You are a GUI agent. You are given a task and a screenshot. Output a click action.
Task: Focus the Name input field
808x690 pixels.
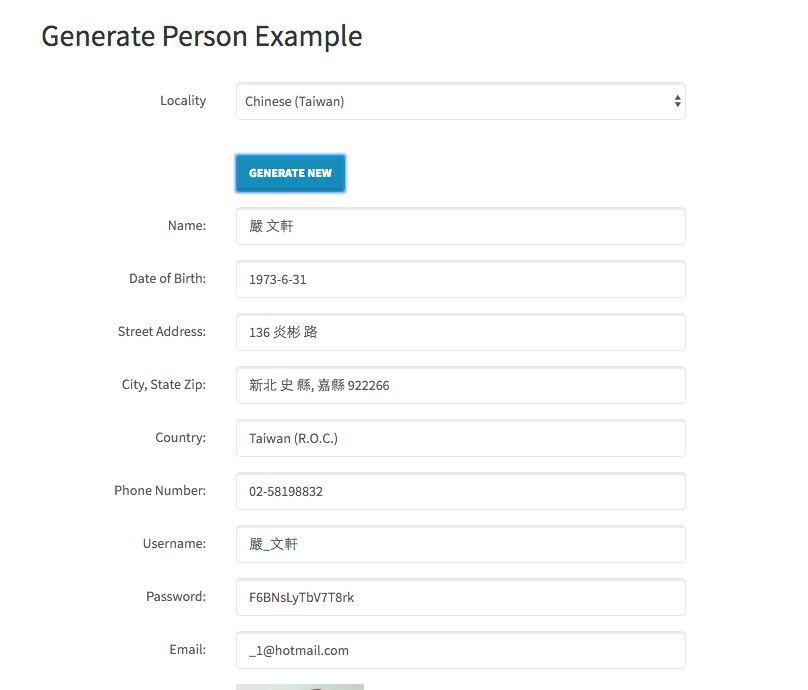(x=461, y=226)
